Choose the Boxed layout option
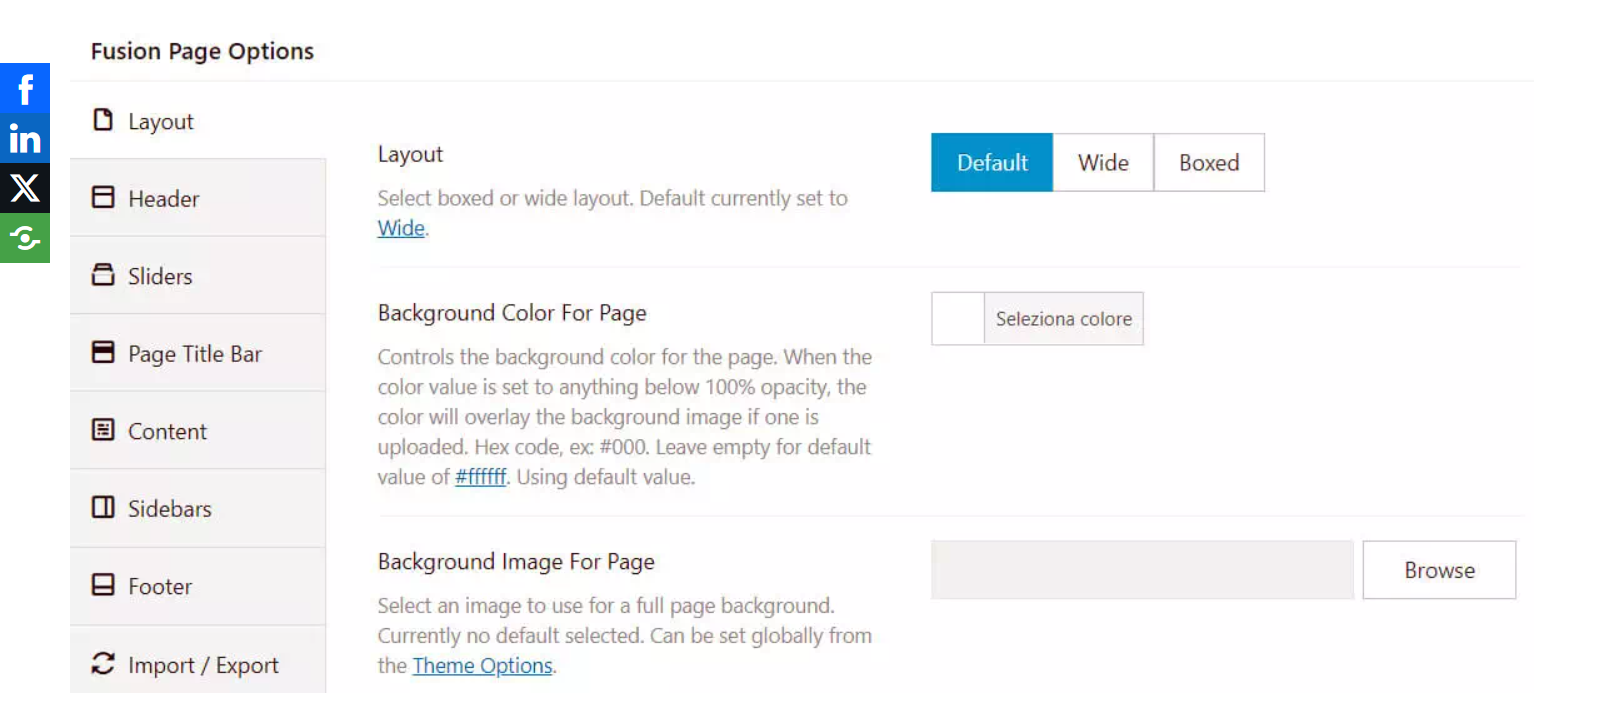Screen dimensions: 1623x704 (x=1209, y=162)
